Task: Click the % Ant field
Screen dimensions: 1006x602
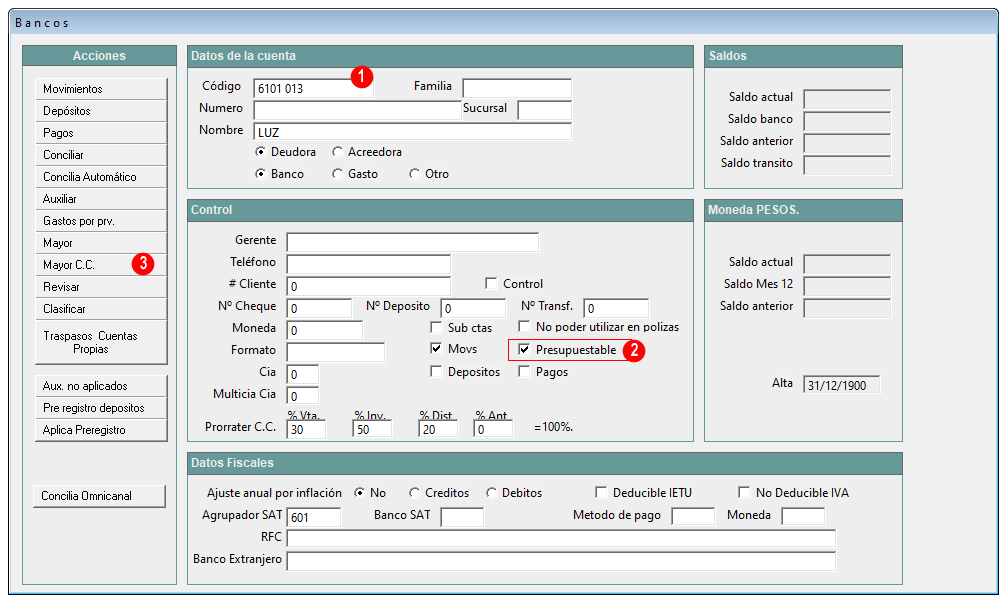Action: click(x=493, y=429)
